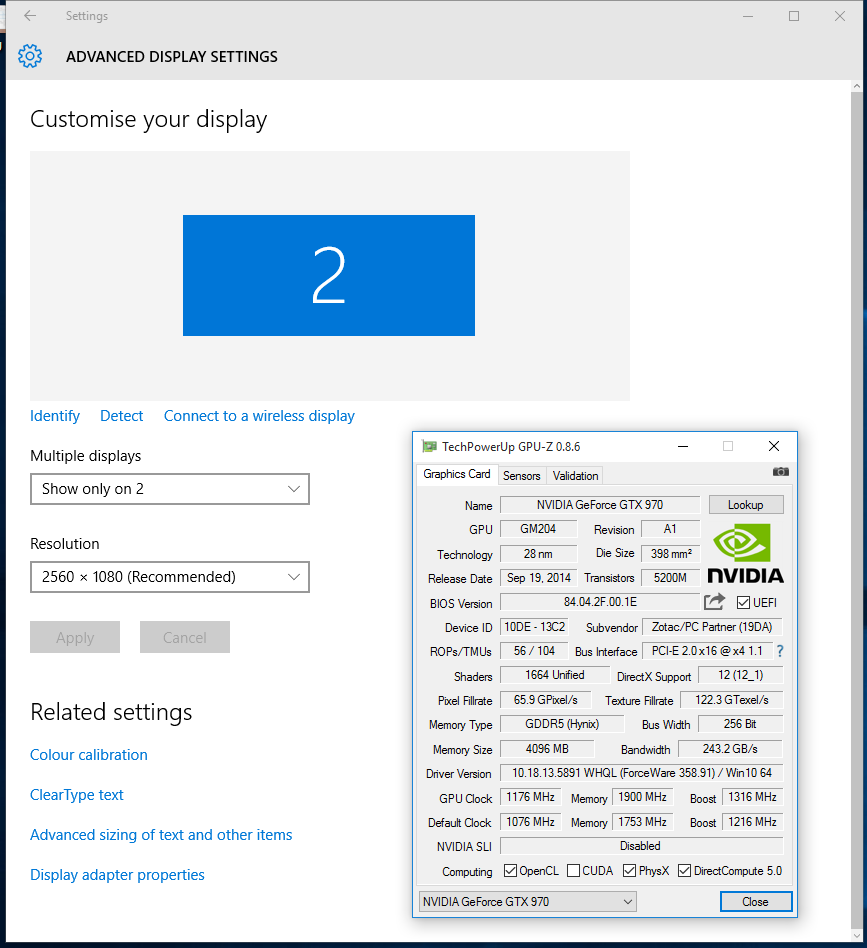Click the GPU-Z title bar app icon
The width and height of the screenshot is (867, 948).
pos(429,446)
